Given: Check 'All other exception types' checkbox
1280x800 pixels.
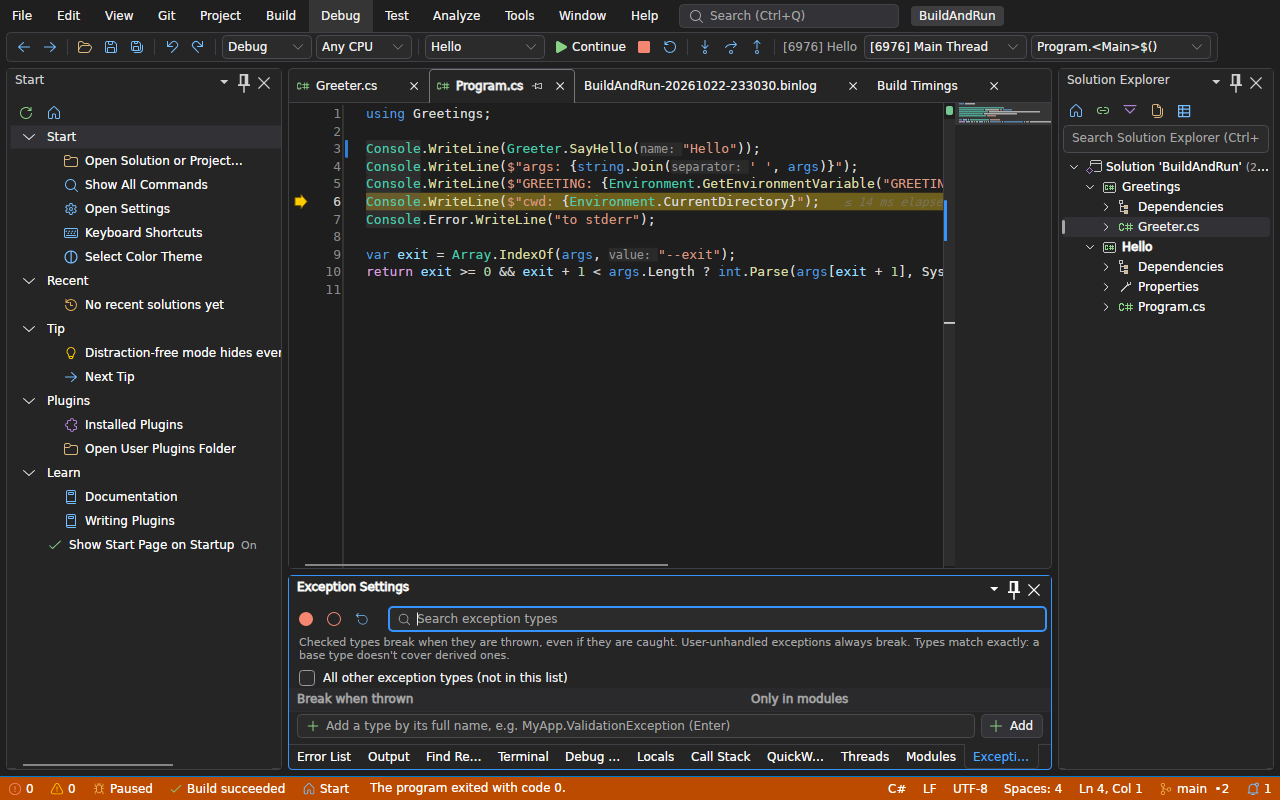Looking at the screenshot, I should click(307, 678).
